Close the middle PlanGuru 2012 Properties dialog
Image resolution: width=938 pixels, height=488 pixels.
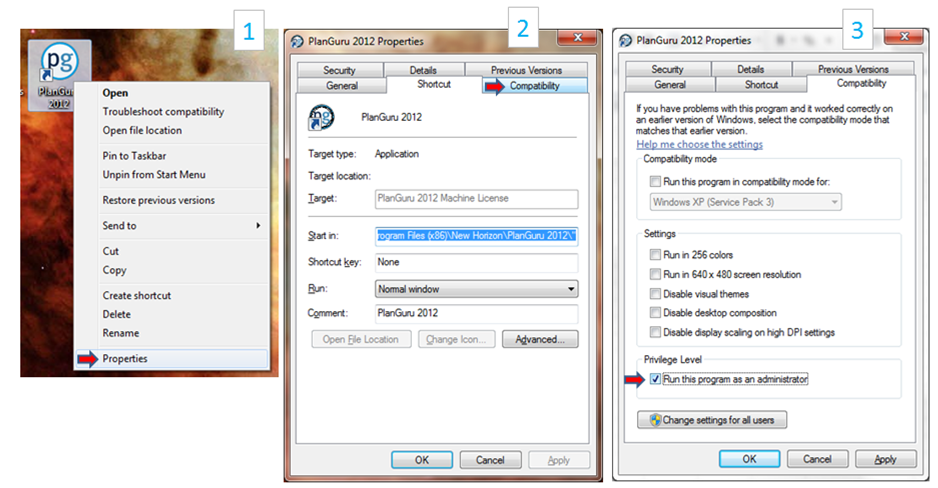coord(578,38)
